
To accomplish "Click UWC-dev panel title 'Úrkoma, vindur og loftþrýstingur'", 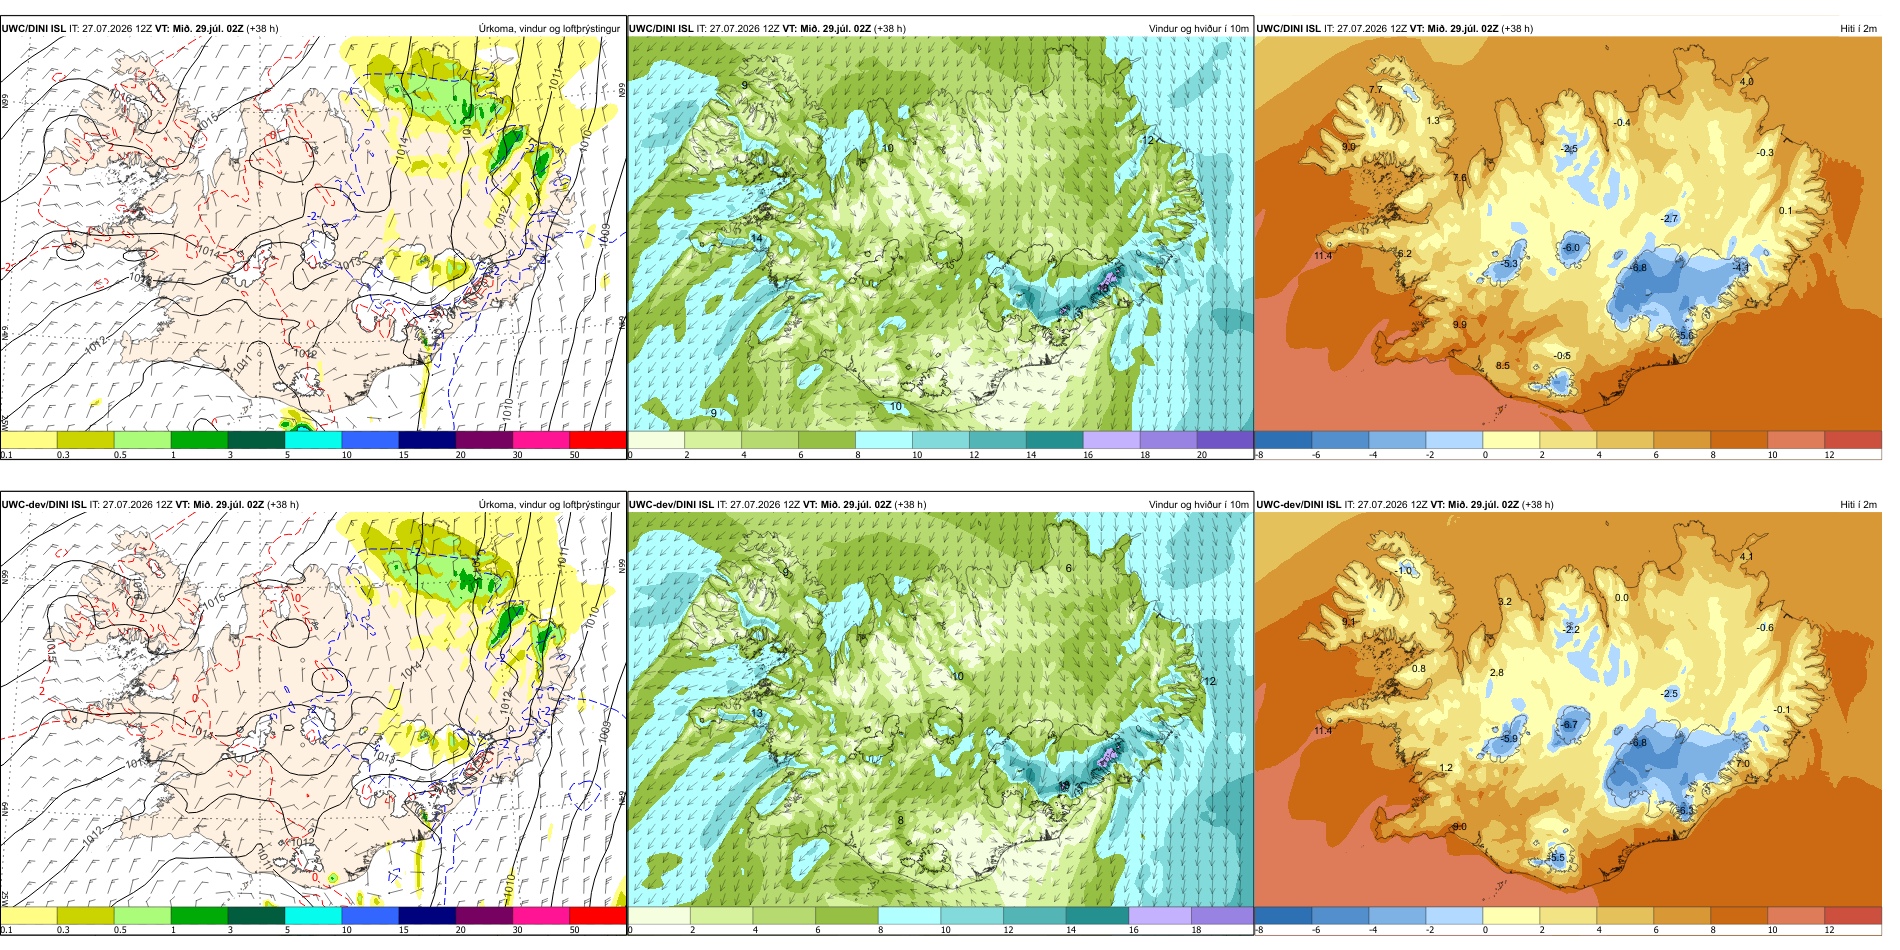I will pyautogui.click(x=549, y=505).
